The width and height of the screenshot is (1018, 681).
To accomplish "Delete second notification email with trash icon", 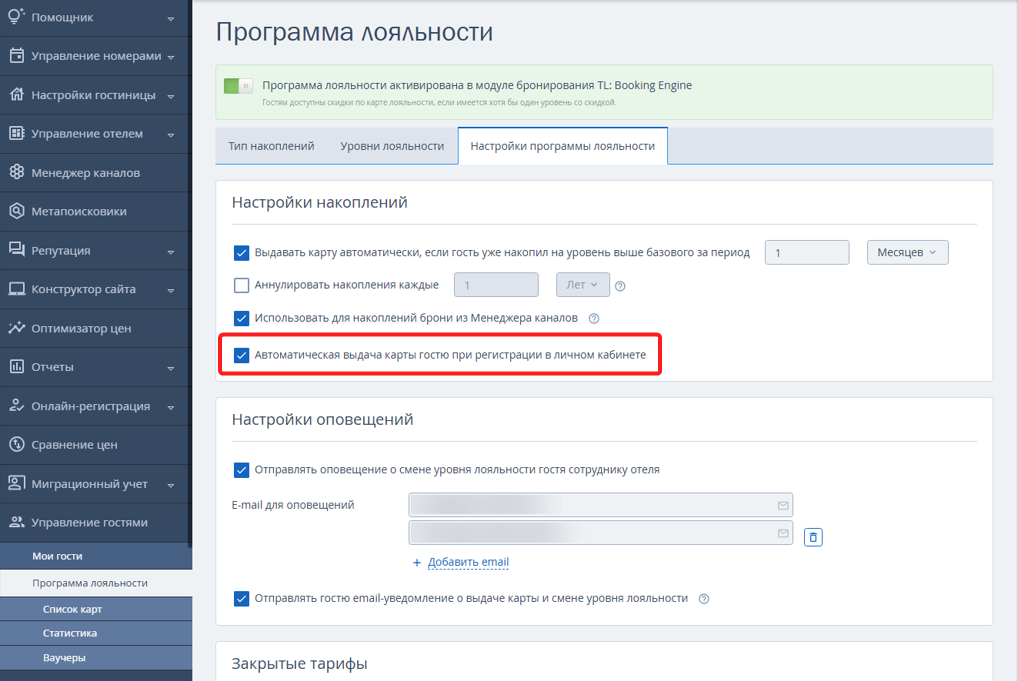I will tap(813, 537).
